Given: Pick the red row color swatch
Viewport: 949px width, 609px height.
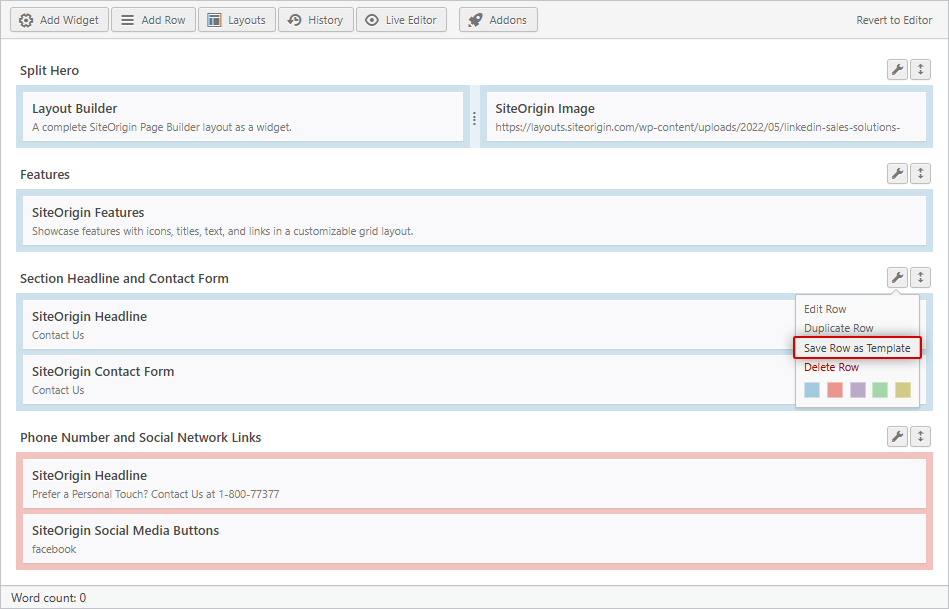Looking at the screenshot, I should (x=835, y=390).
